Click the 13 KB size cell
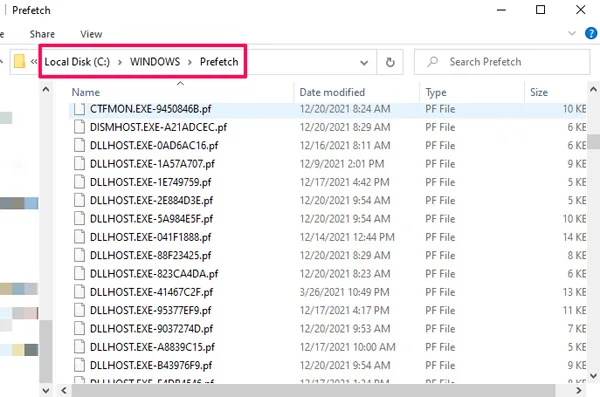Image resolution: width=600 pixels, height=397 pixels. point(574,292)
